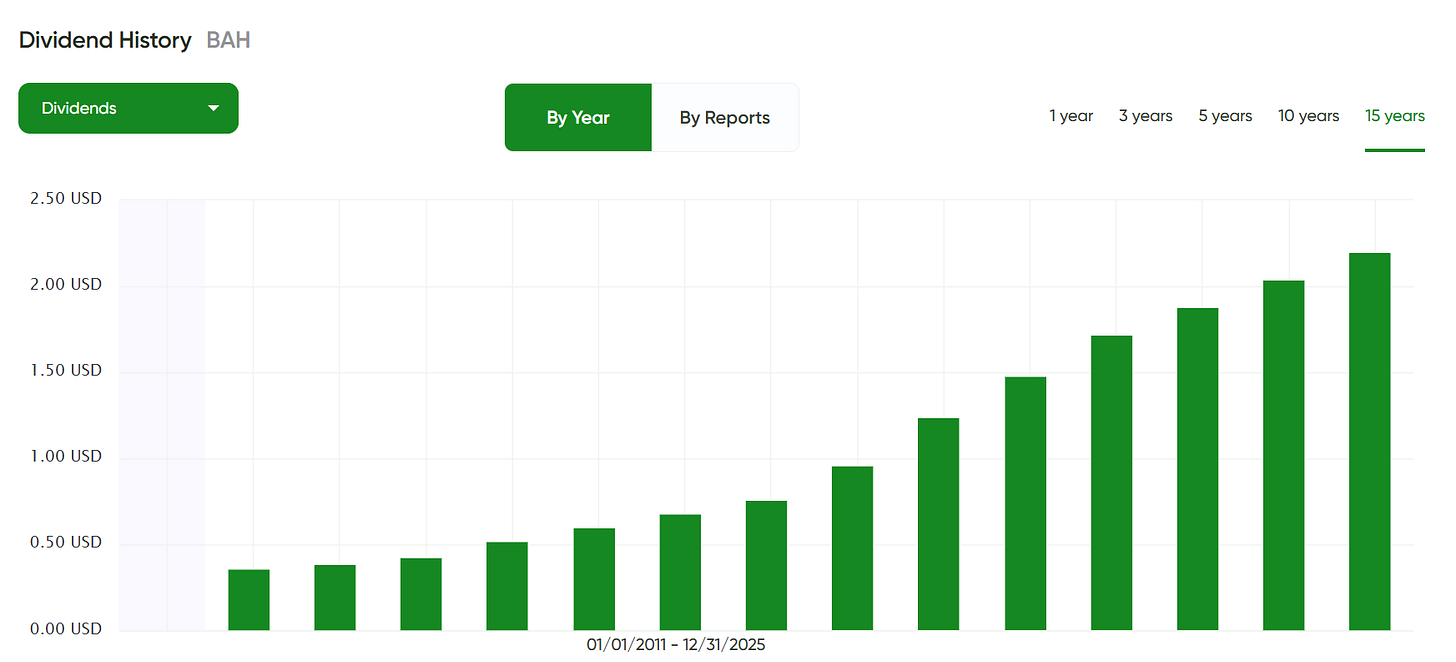Click the tallest bar, near 2.20 USD
The height and width of the screenshot is (662, 1456).
[x=1370, y=442]
